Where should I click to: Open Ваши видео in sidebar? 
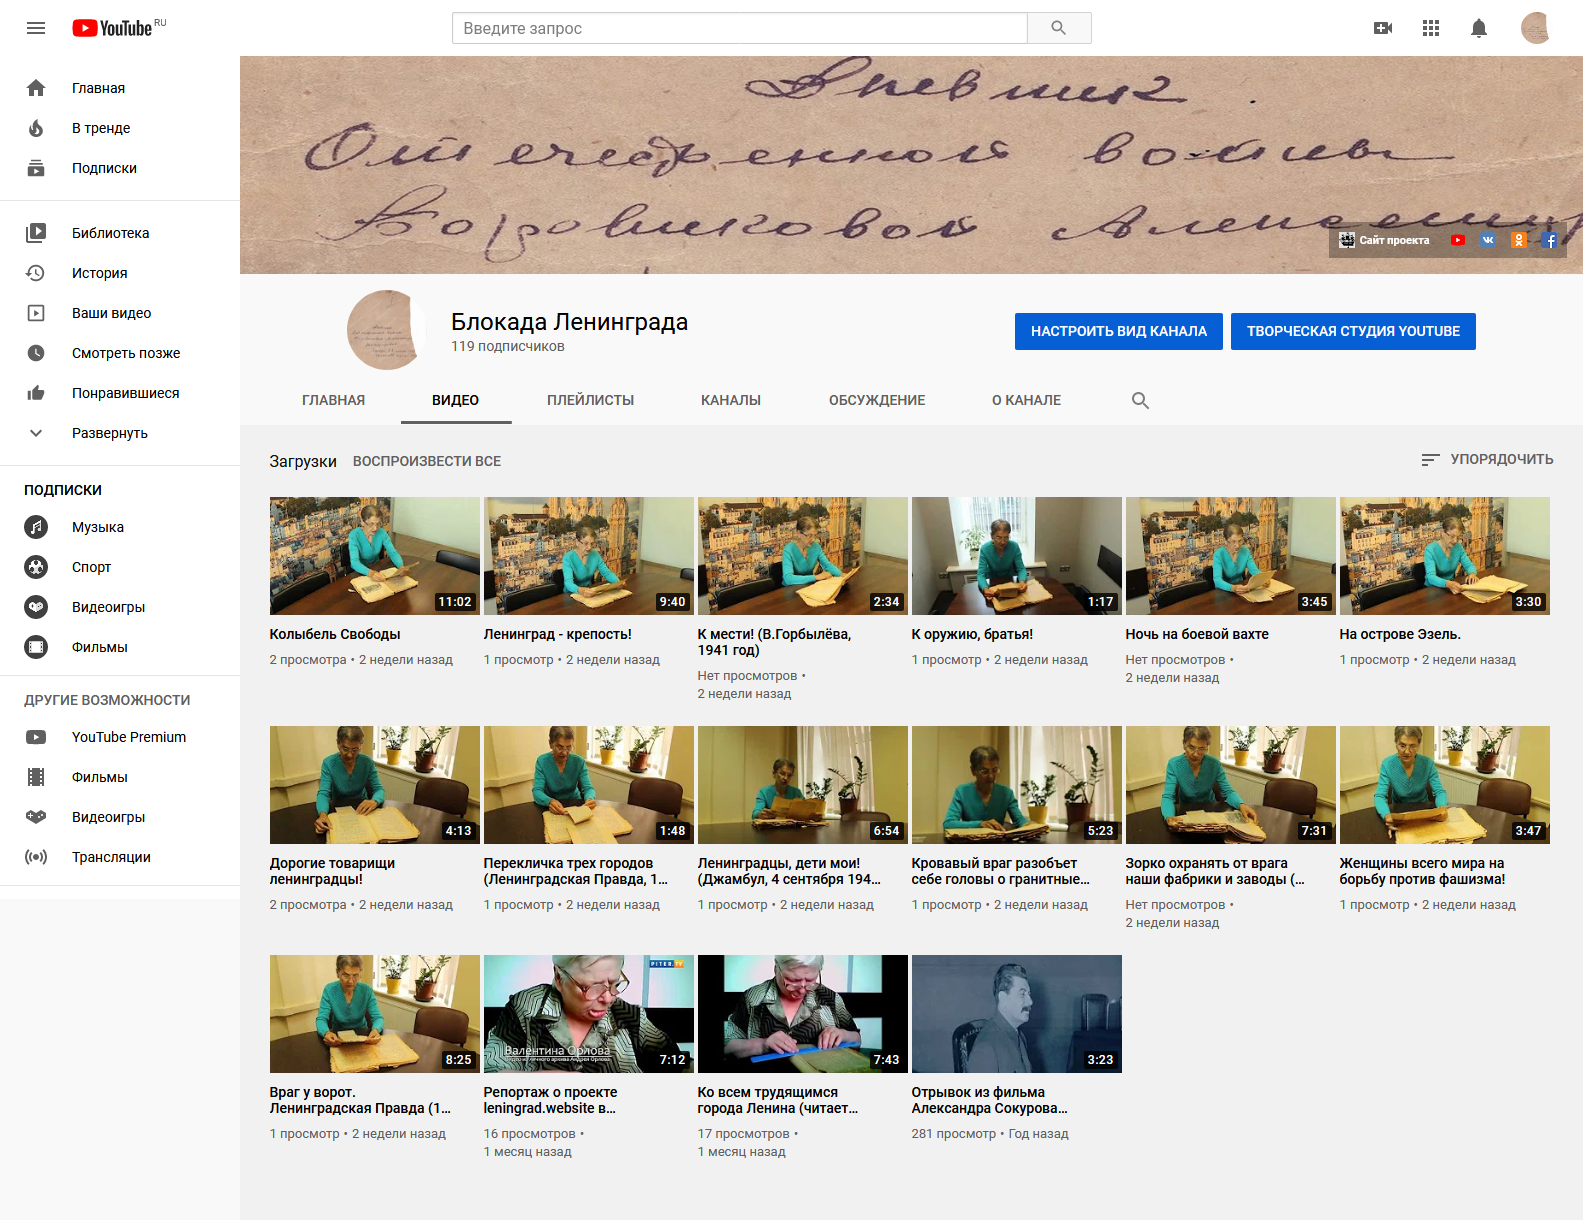point(120,313)
